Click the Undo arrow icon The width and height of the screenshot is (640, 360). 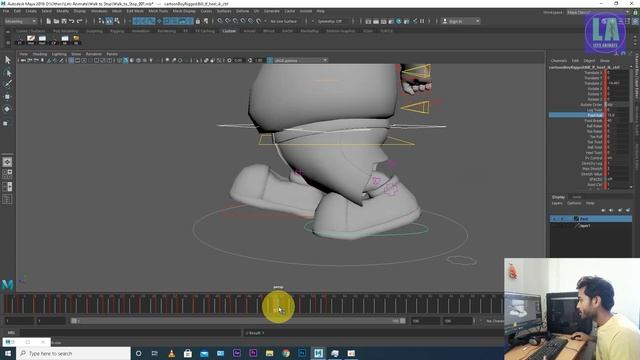click(72, 21)
